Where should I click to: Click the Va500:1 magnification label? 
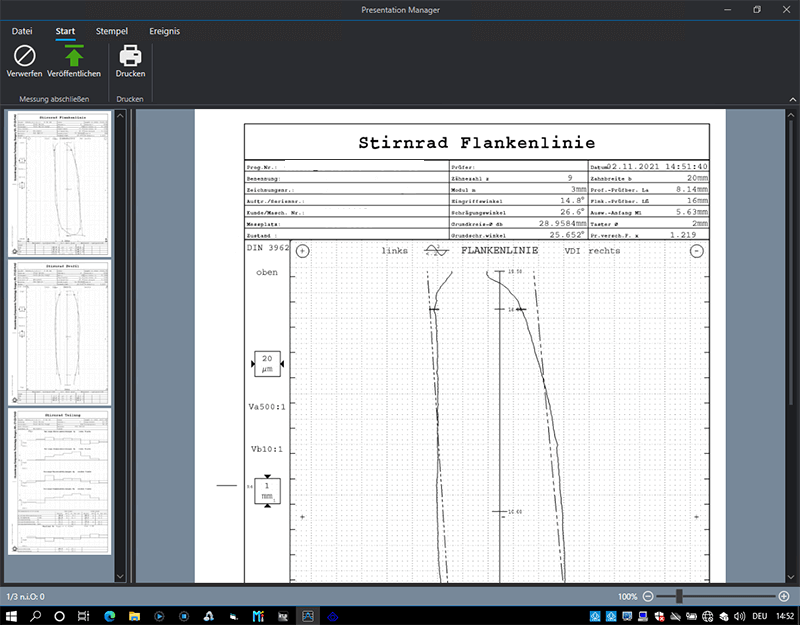tap(267, 407)
